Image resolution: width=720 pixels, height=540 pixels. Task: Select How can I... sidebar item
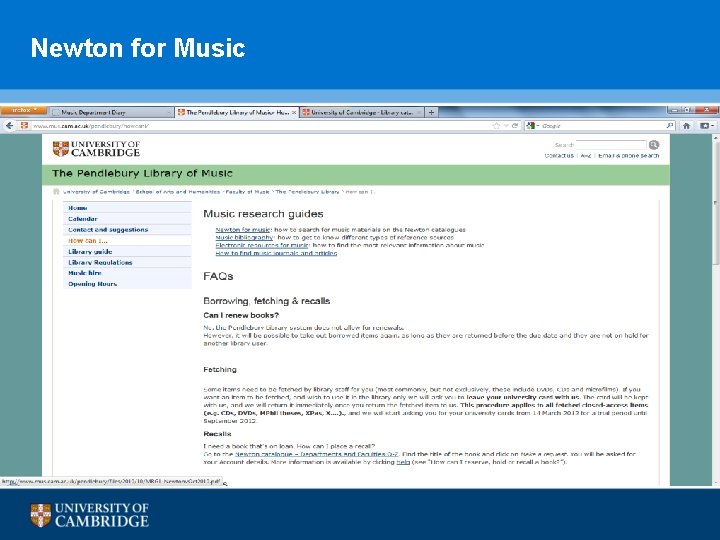[x=127, y=241]
